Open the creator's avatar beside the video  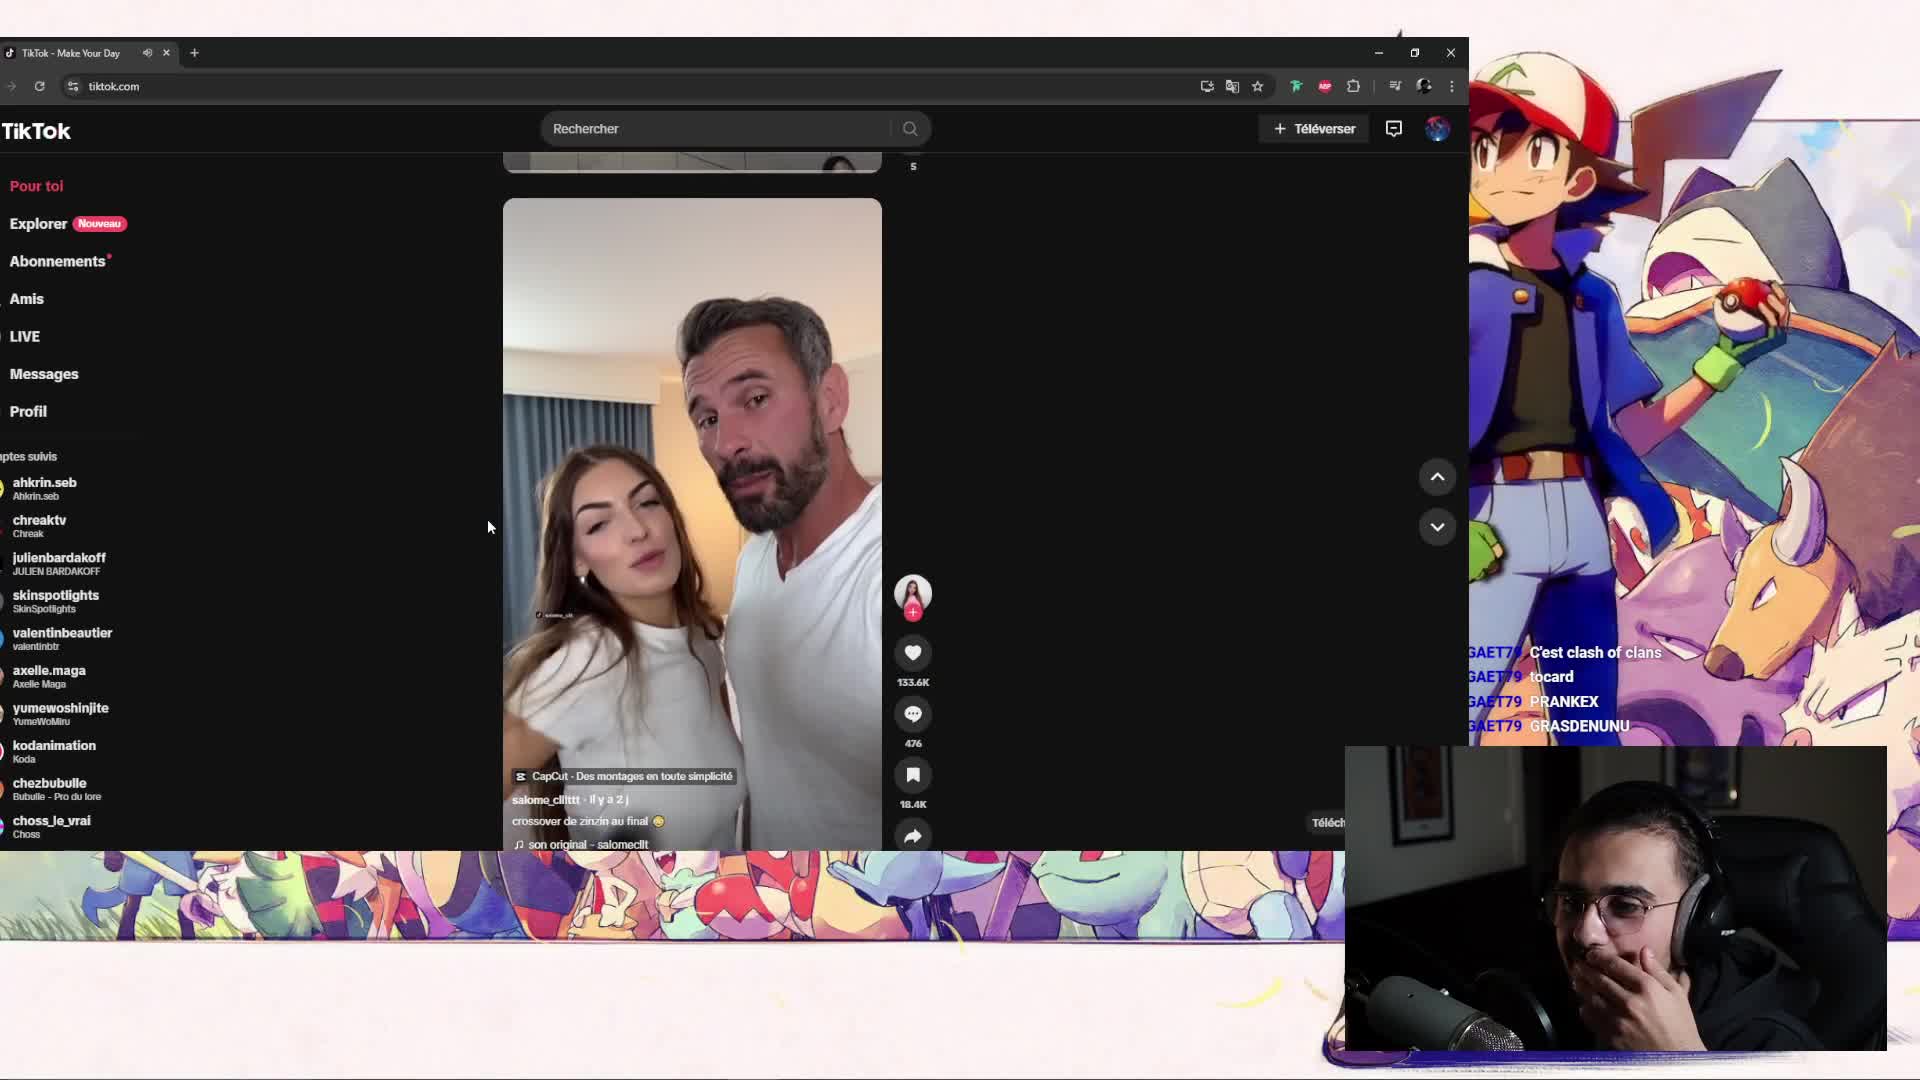[x=912, y=593]
